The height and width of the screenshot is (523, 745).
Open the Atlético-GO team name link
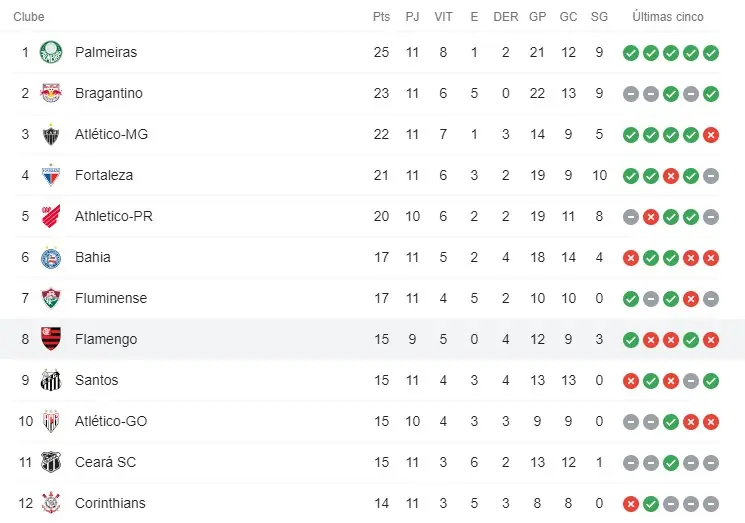coord(111,421)
